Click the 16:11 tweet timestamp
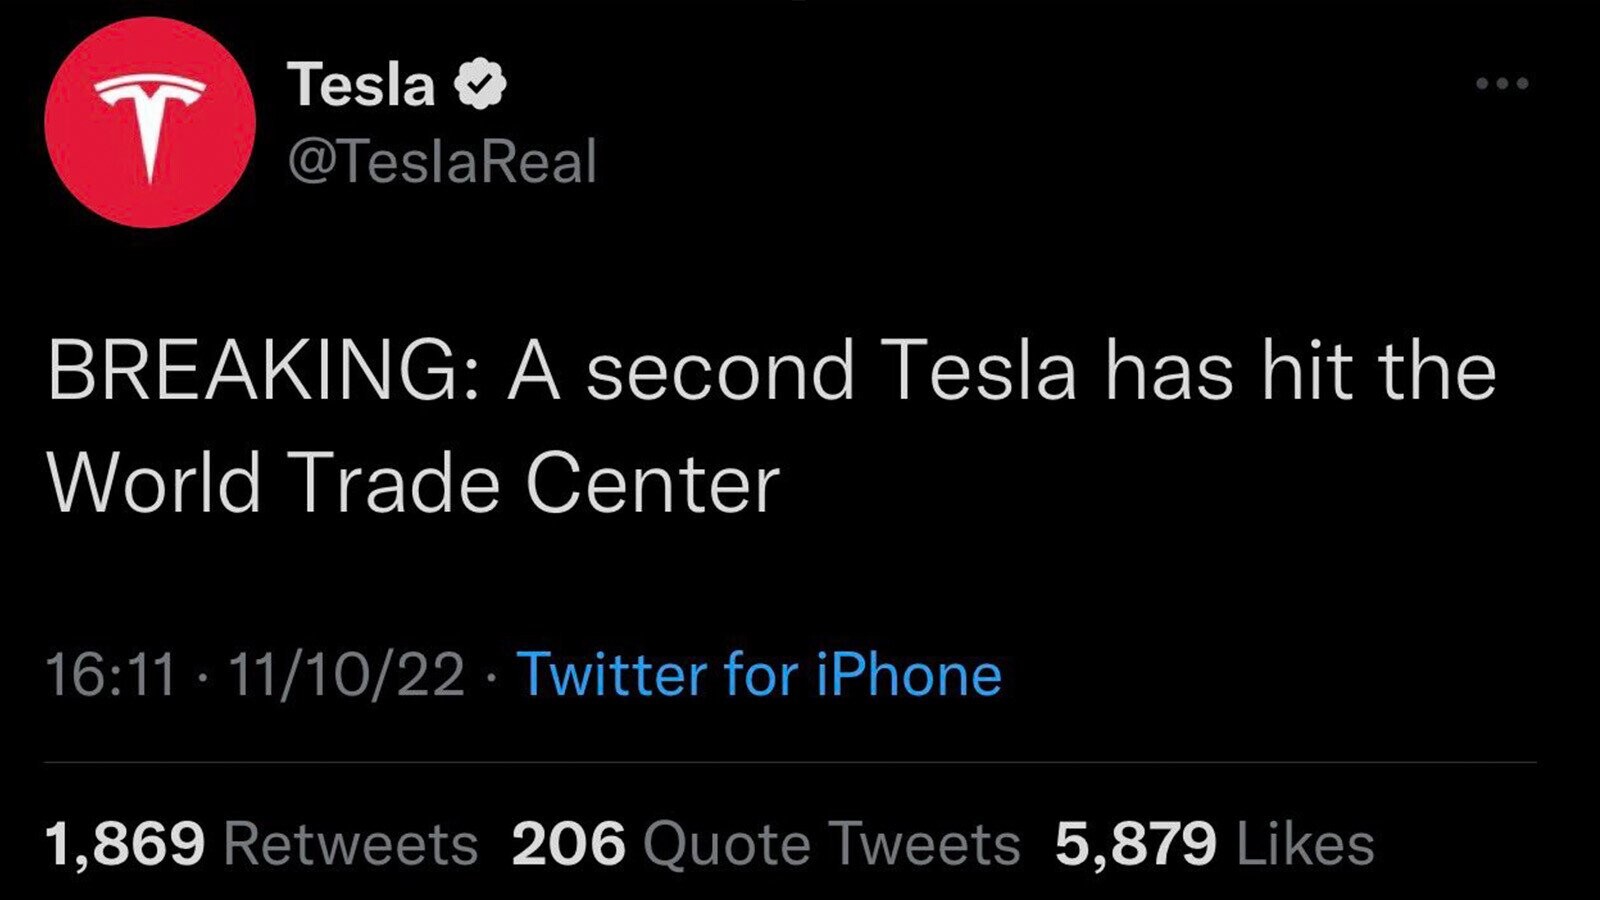Image resolution: width=1600 pixels, height=900 pixels. [x=110, y=675]
